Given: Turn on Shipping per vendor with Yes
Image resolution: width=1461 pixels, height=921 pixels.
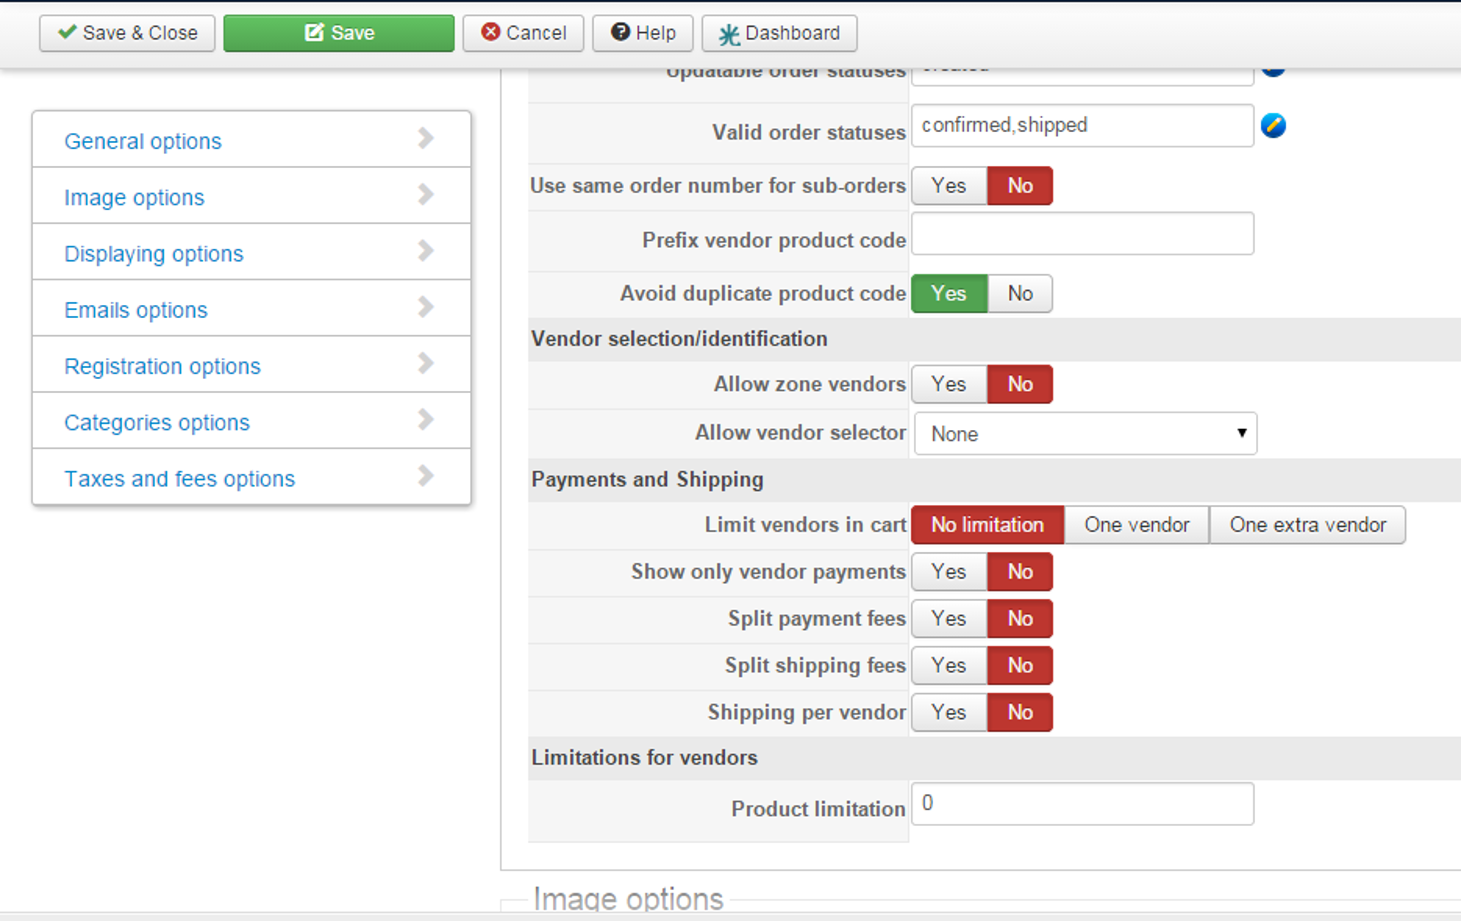Looking at the screenshot, I should pos(948,712).
